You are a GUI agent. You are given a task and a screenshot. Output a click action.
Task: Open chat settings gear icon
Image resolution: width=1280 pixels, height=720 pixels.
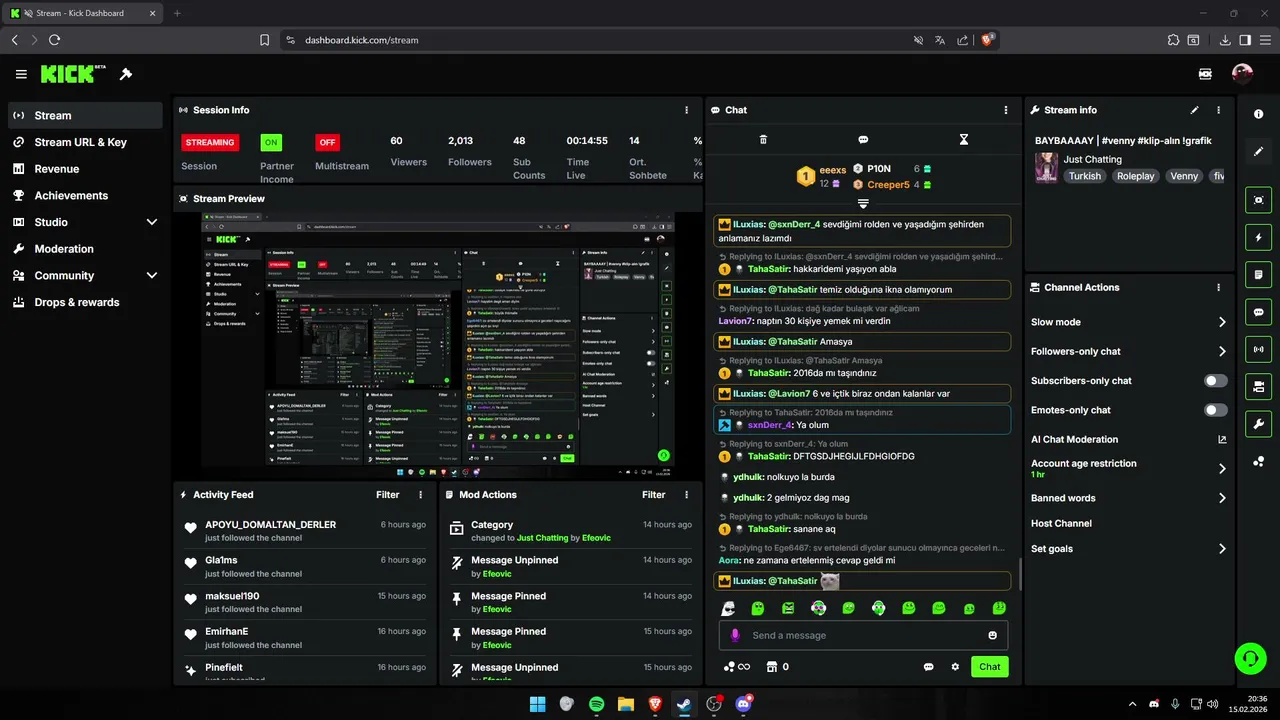click(x=955, y=667)
